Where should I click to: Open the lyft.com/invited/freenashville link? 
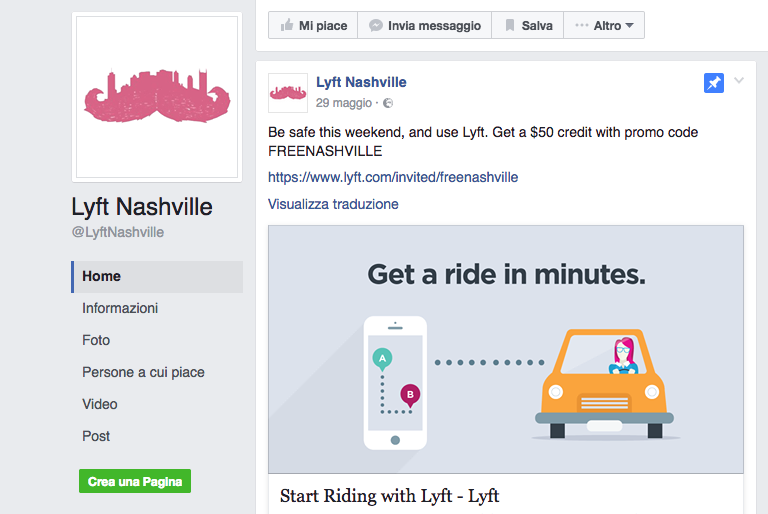coord(393,177)
